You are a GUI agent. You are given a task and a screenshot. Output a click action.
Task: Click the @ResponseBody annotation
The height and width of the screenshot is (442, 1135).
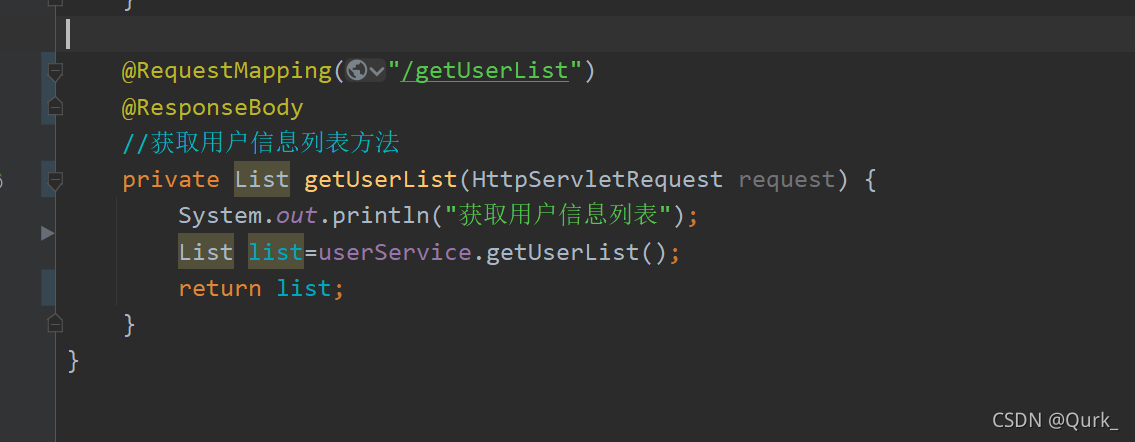212,107
